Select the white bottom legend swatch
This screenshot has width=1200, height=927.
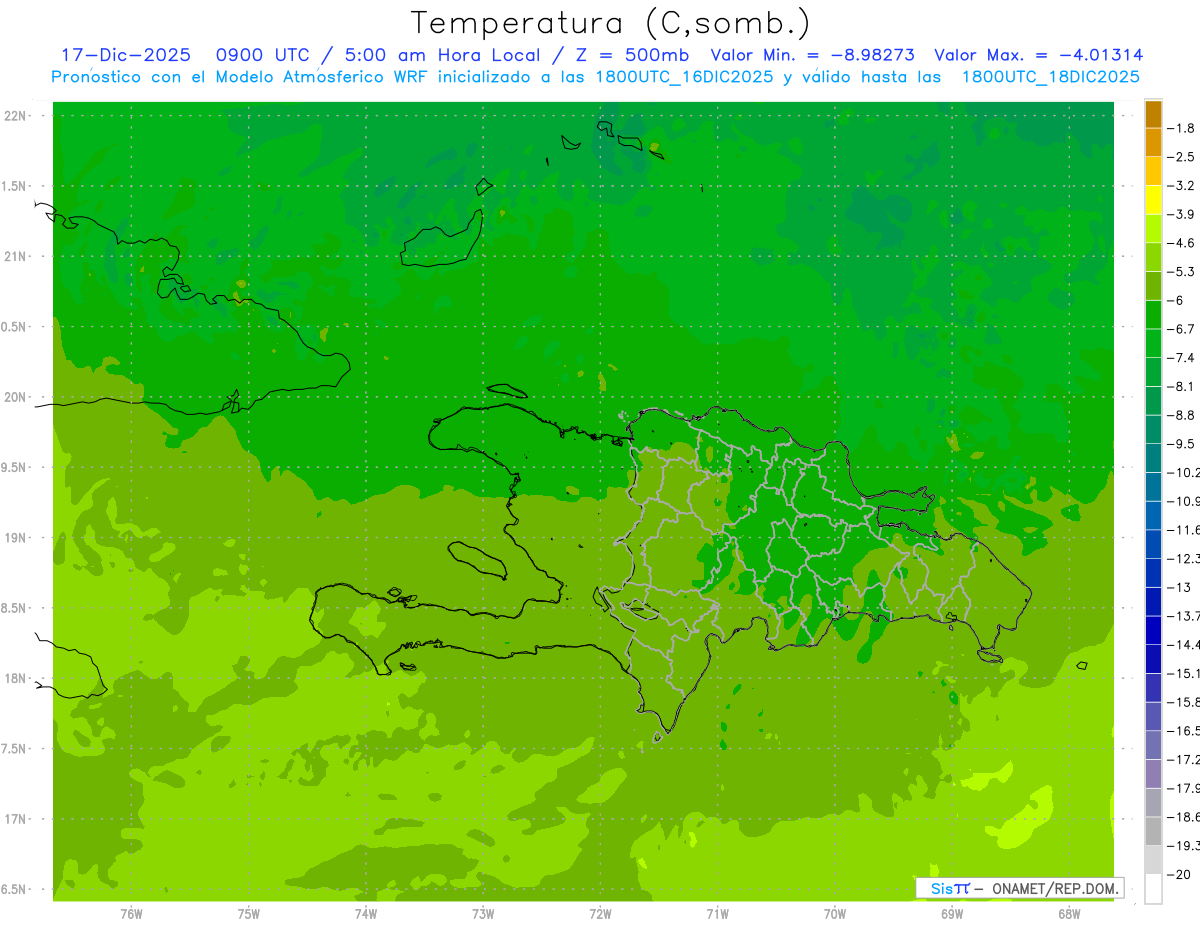point(1153,888)
